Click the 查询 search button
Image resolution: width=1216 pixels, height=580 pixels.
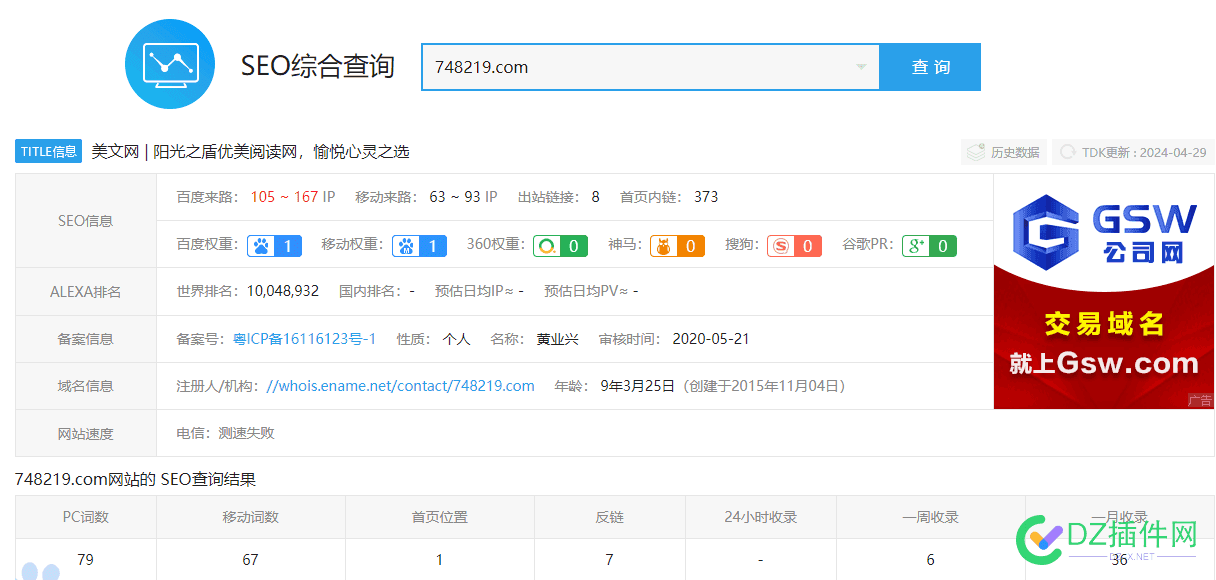pyautogui.click(x=930, y=67)
